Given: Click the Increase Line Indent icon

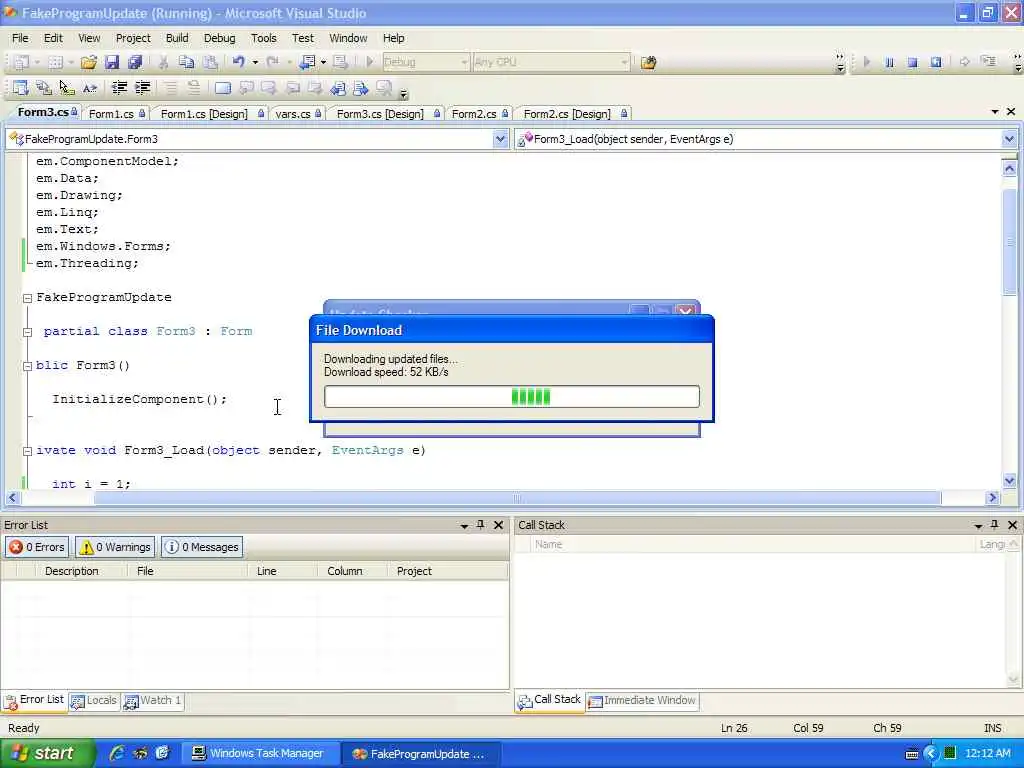Looking at the screenshot, I should (x=142, y=88).
